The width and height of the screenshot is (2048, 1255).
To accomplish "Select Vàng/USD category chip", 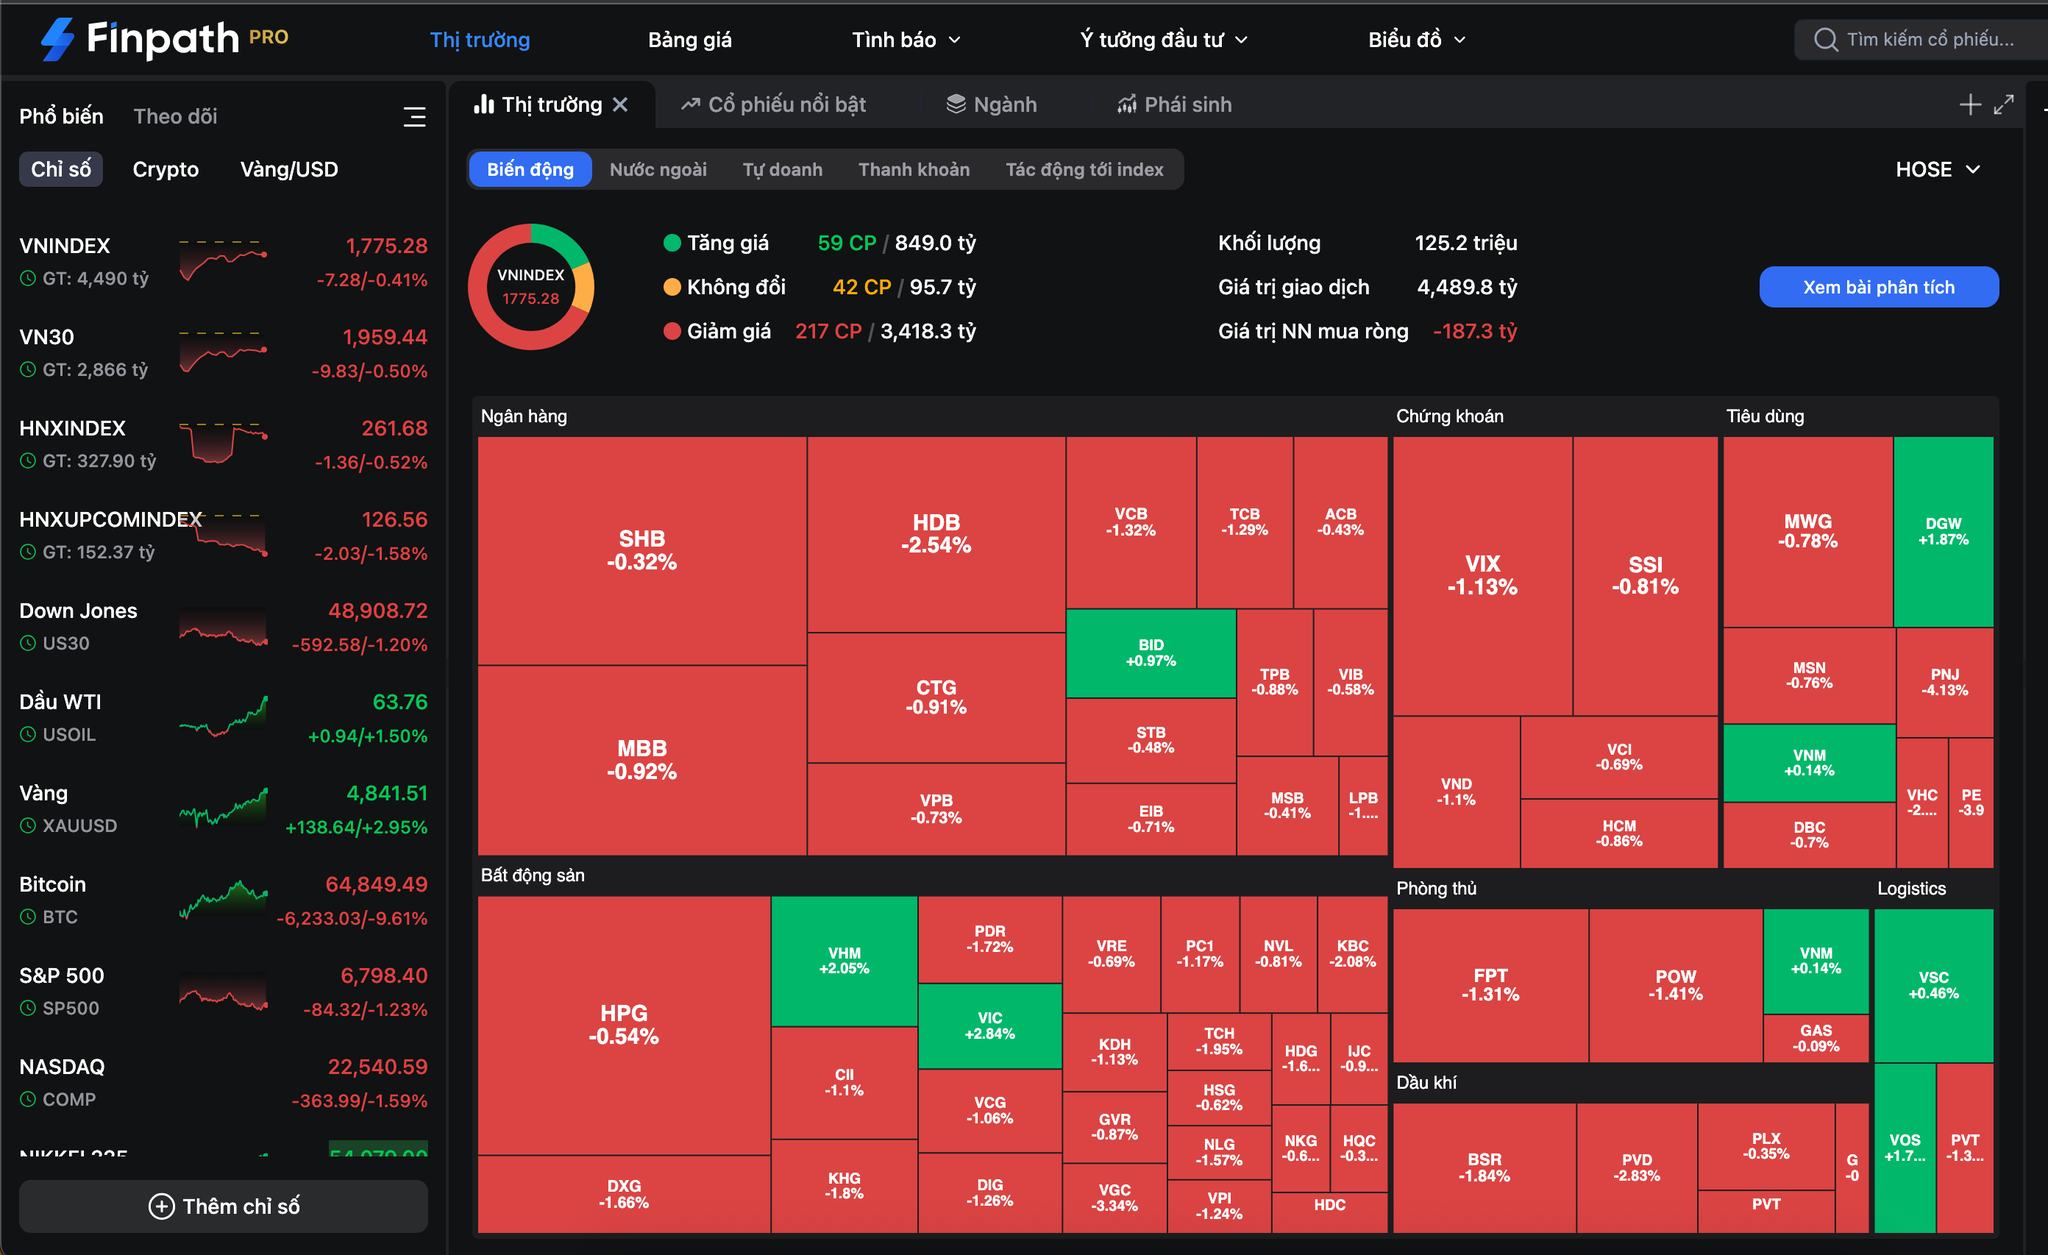I will pyautogui.click(x=289, y=169).
